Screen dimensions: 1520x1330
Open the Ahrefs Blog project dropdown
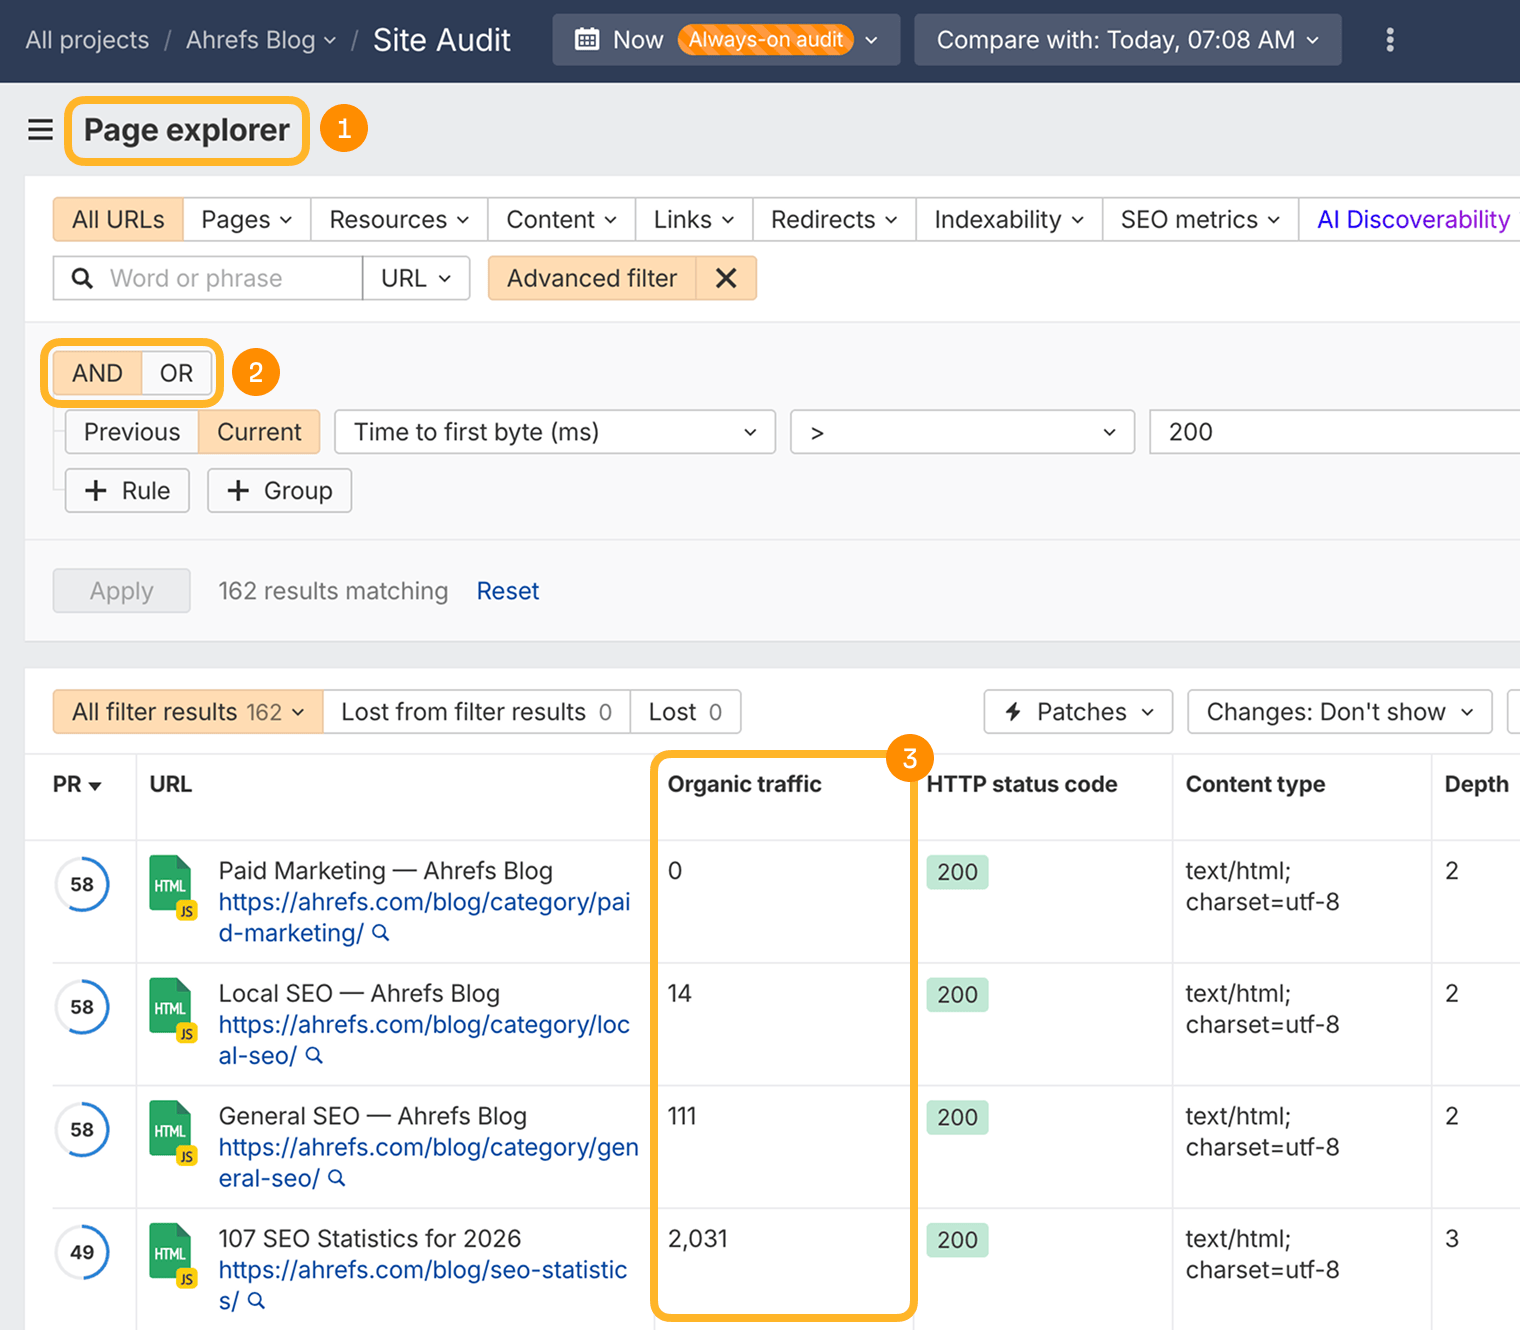(x=260, y=40)
